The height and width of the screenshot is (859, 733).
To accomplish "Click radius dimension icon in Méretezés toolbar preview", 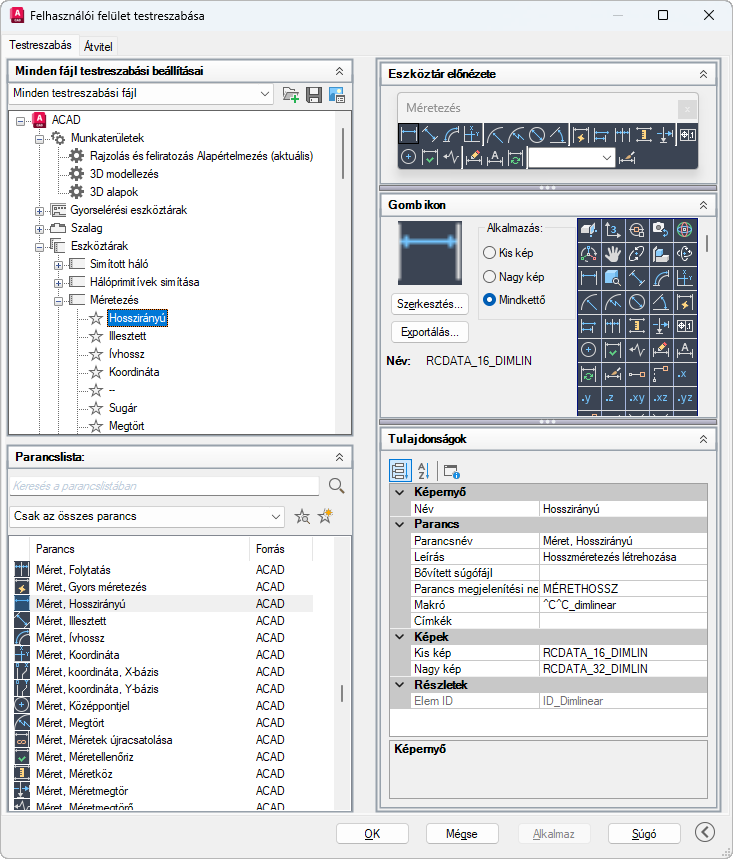I will (495, 134).
